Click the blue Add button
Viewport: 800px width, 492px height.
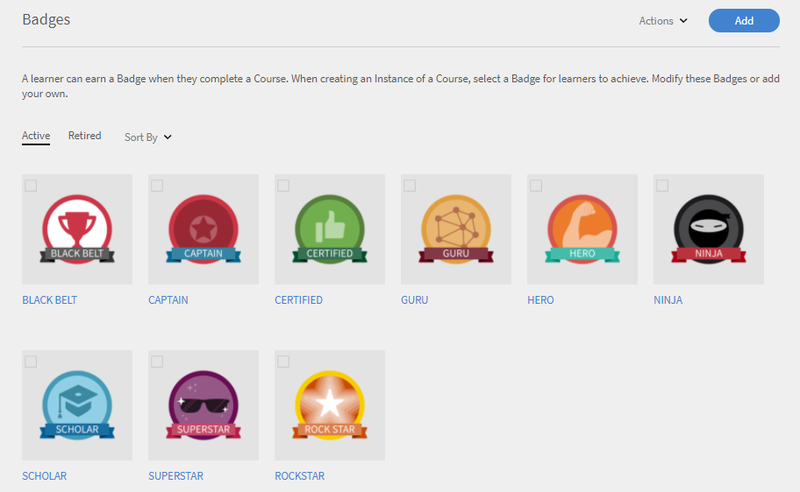tap(744, 21)
